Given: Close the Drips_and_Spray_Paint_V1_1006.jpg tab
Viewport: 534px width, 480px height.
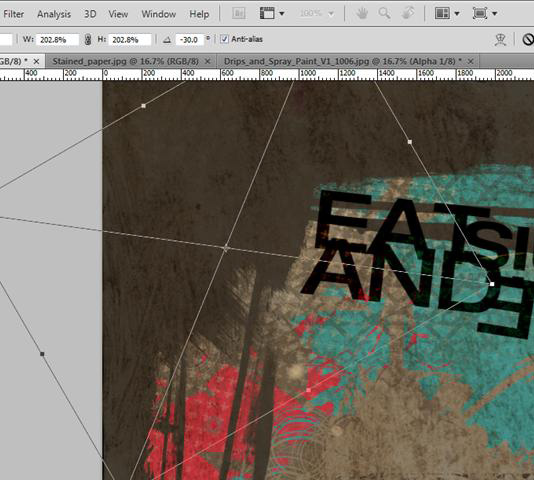Looking at the screenshot, I should pos(470,61).
